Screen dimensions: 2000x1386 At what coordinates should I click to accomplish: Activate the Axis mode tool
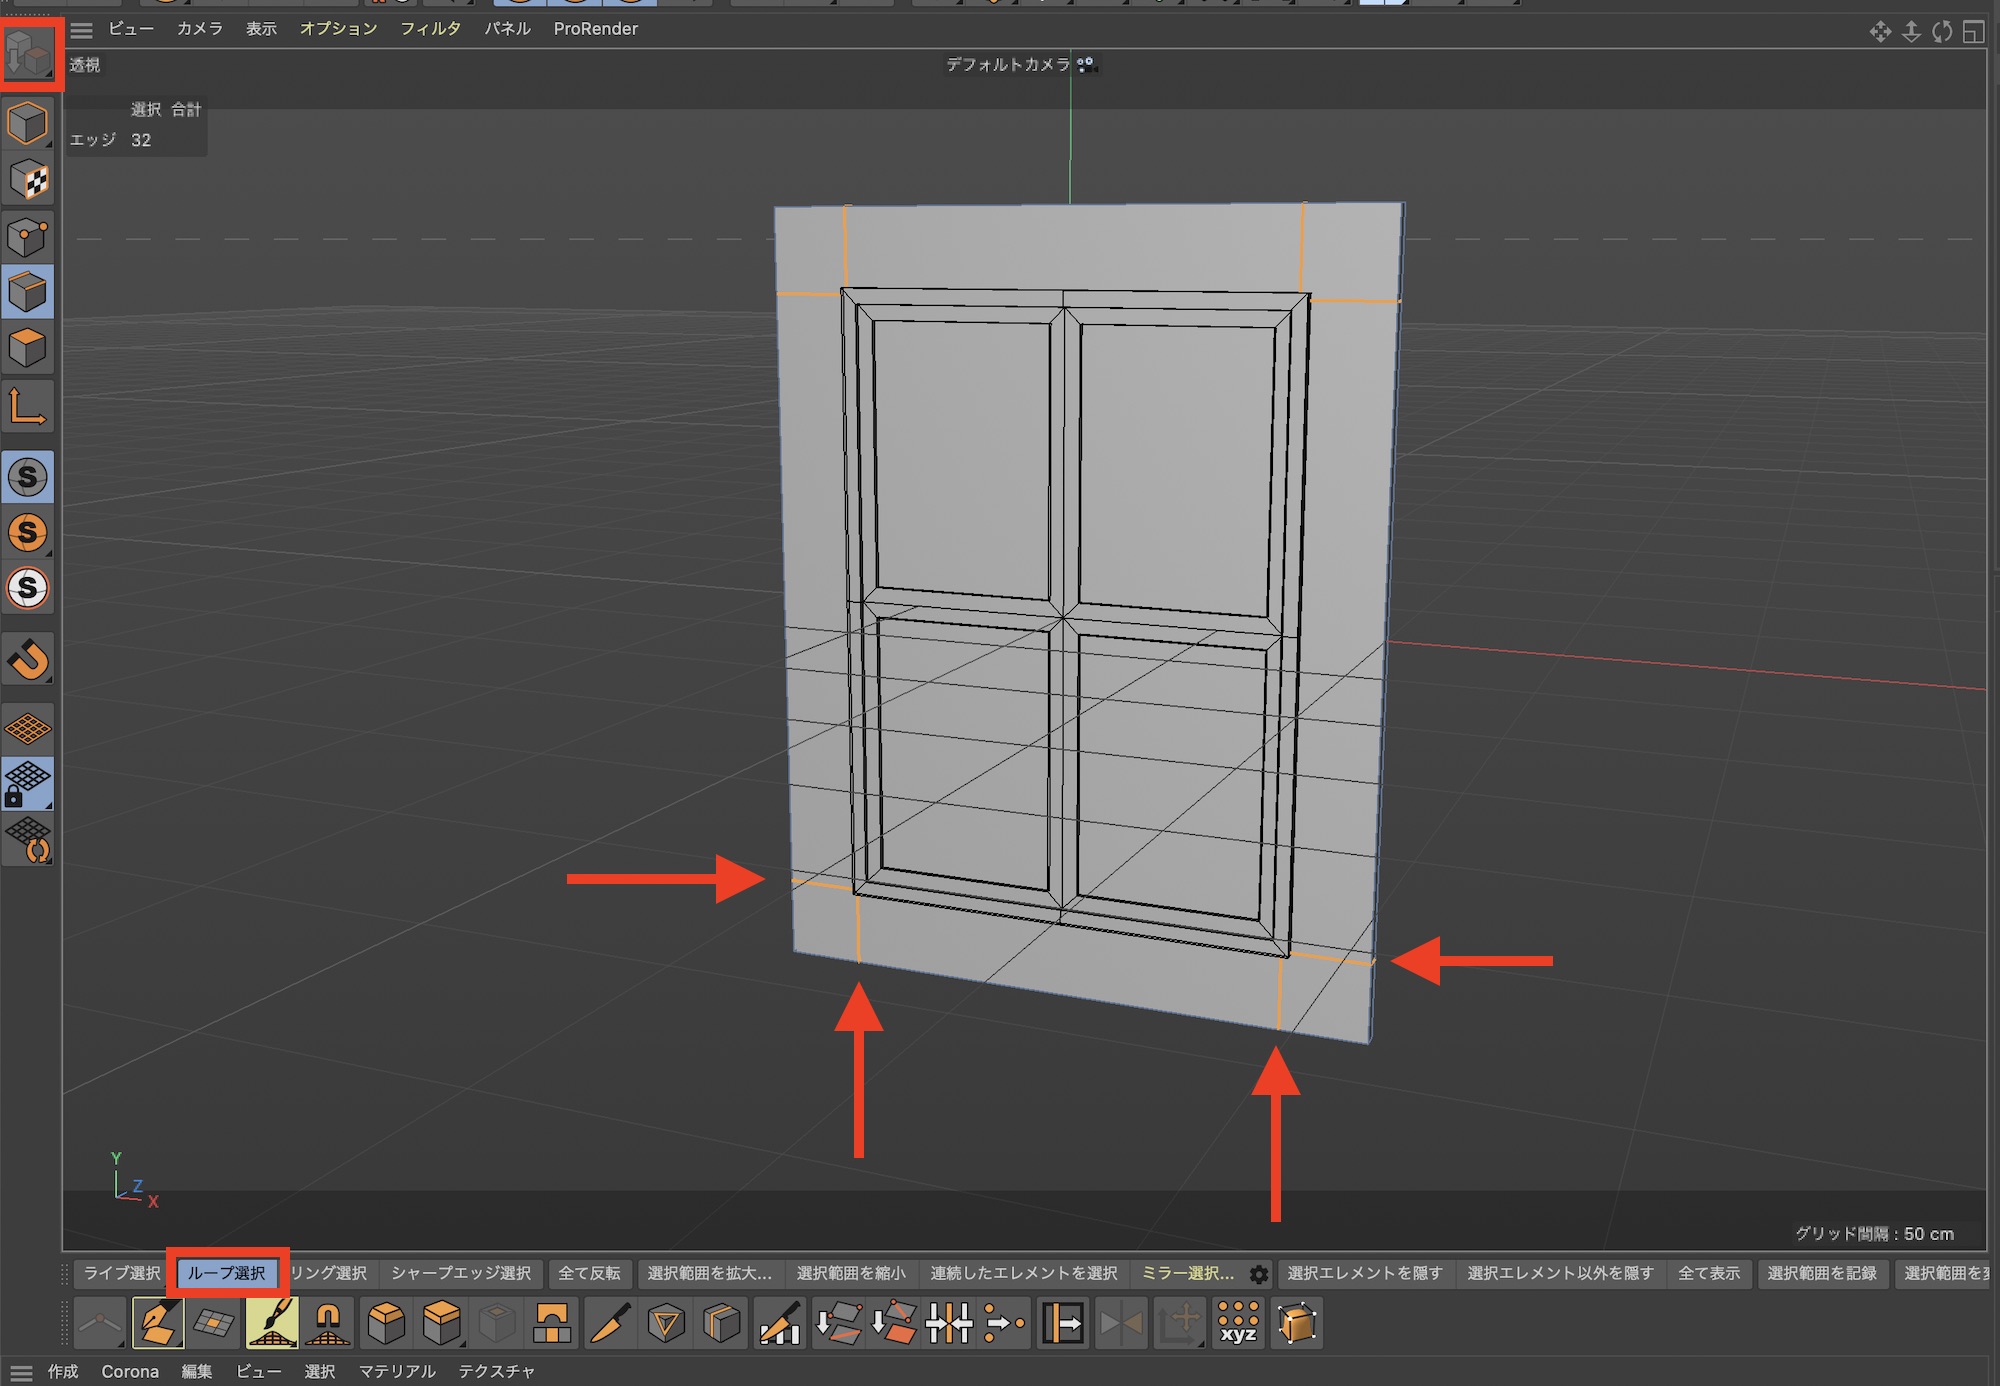(x=28, y=408)
